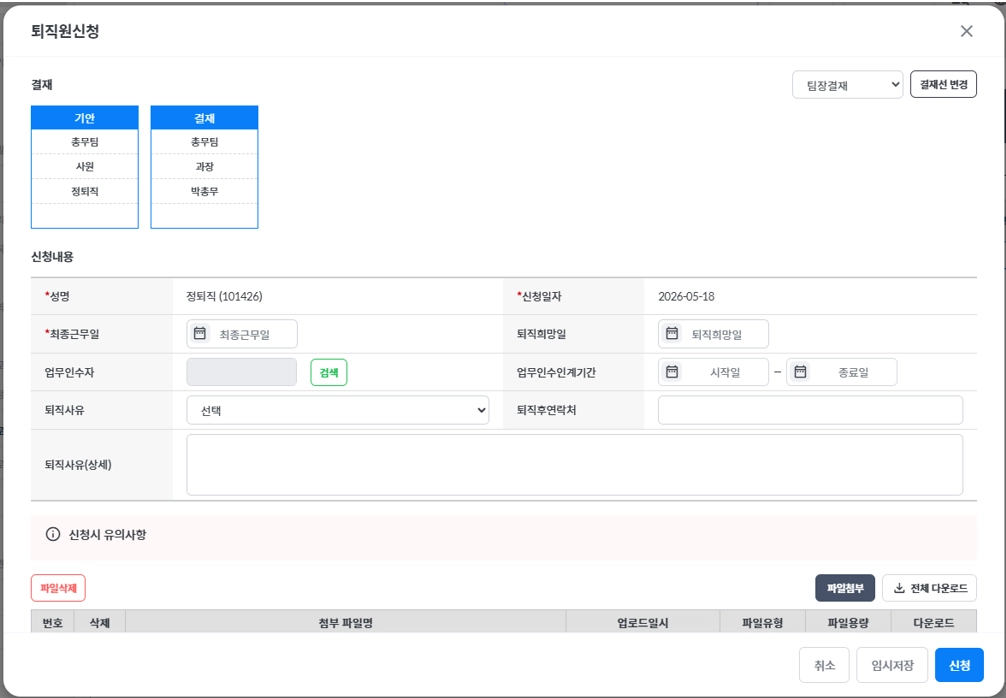Focus the 퇴직희망일 date field
Screen dimensions: 1006x698
tap(713, 334)
